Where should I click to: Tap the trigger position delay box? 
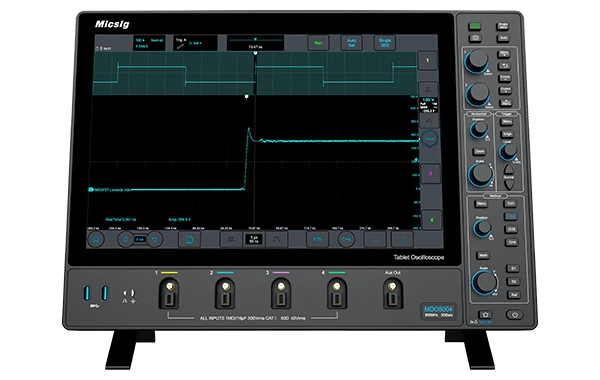(255, 43)
